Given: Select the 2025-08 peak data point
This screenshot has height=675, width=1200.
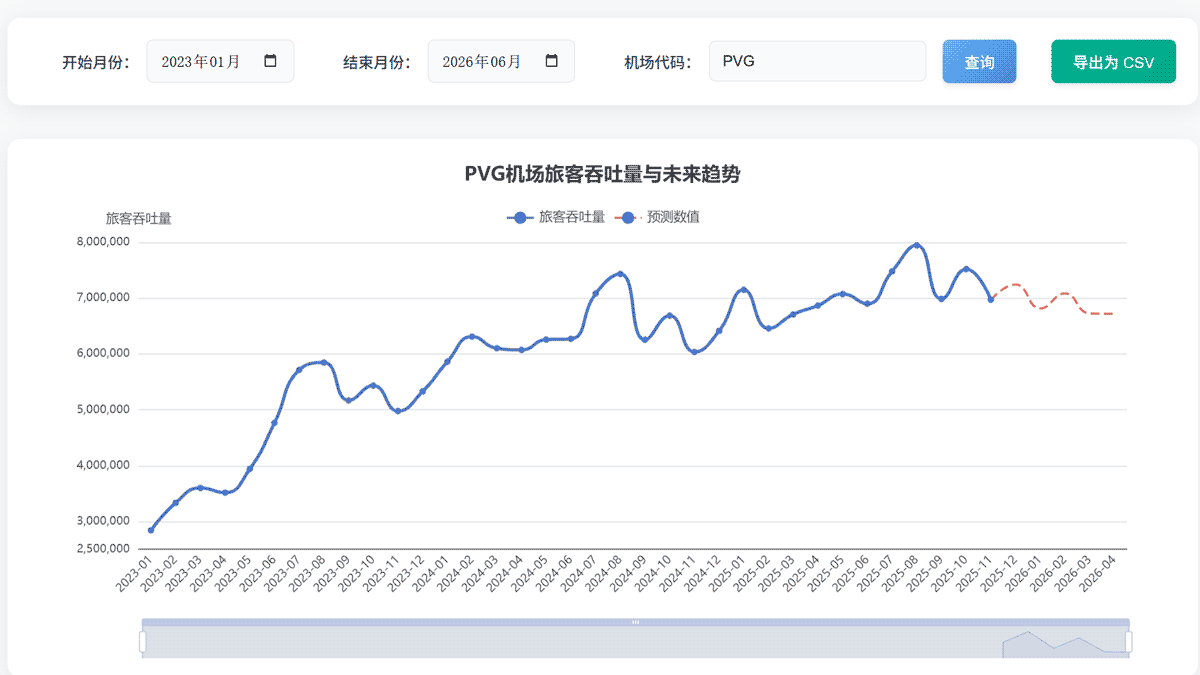Looking at the screenshot, I should pos(917,245).
